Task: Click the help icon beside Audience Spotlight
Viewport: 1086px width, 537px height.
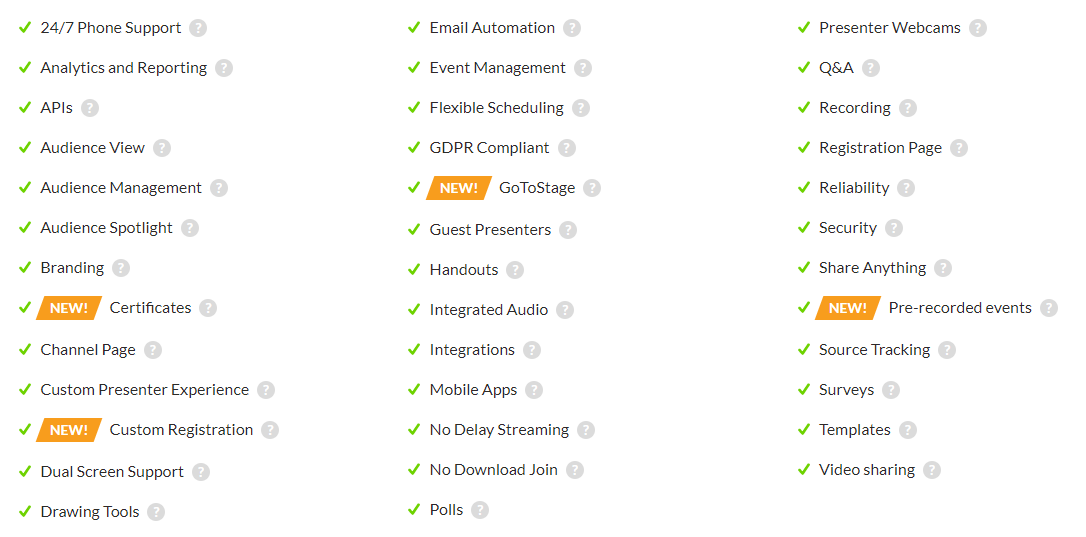Action: 190,228
